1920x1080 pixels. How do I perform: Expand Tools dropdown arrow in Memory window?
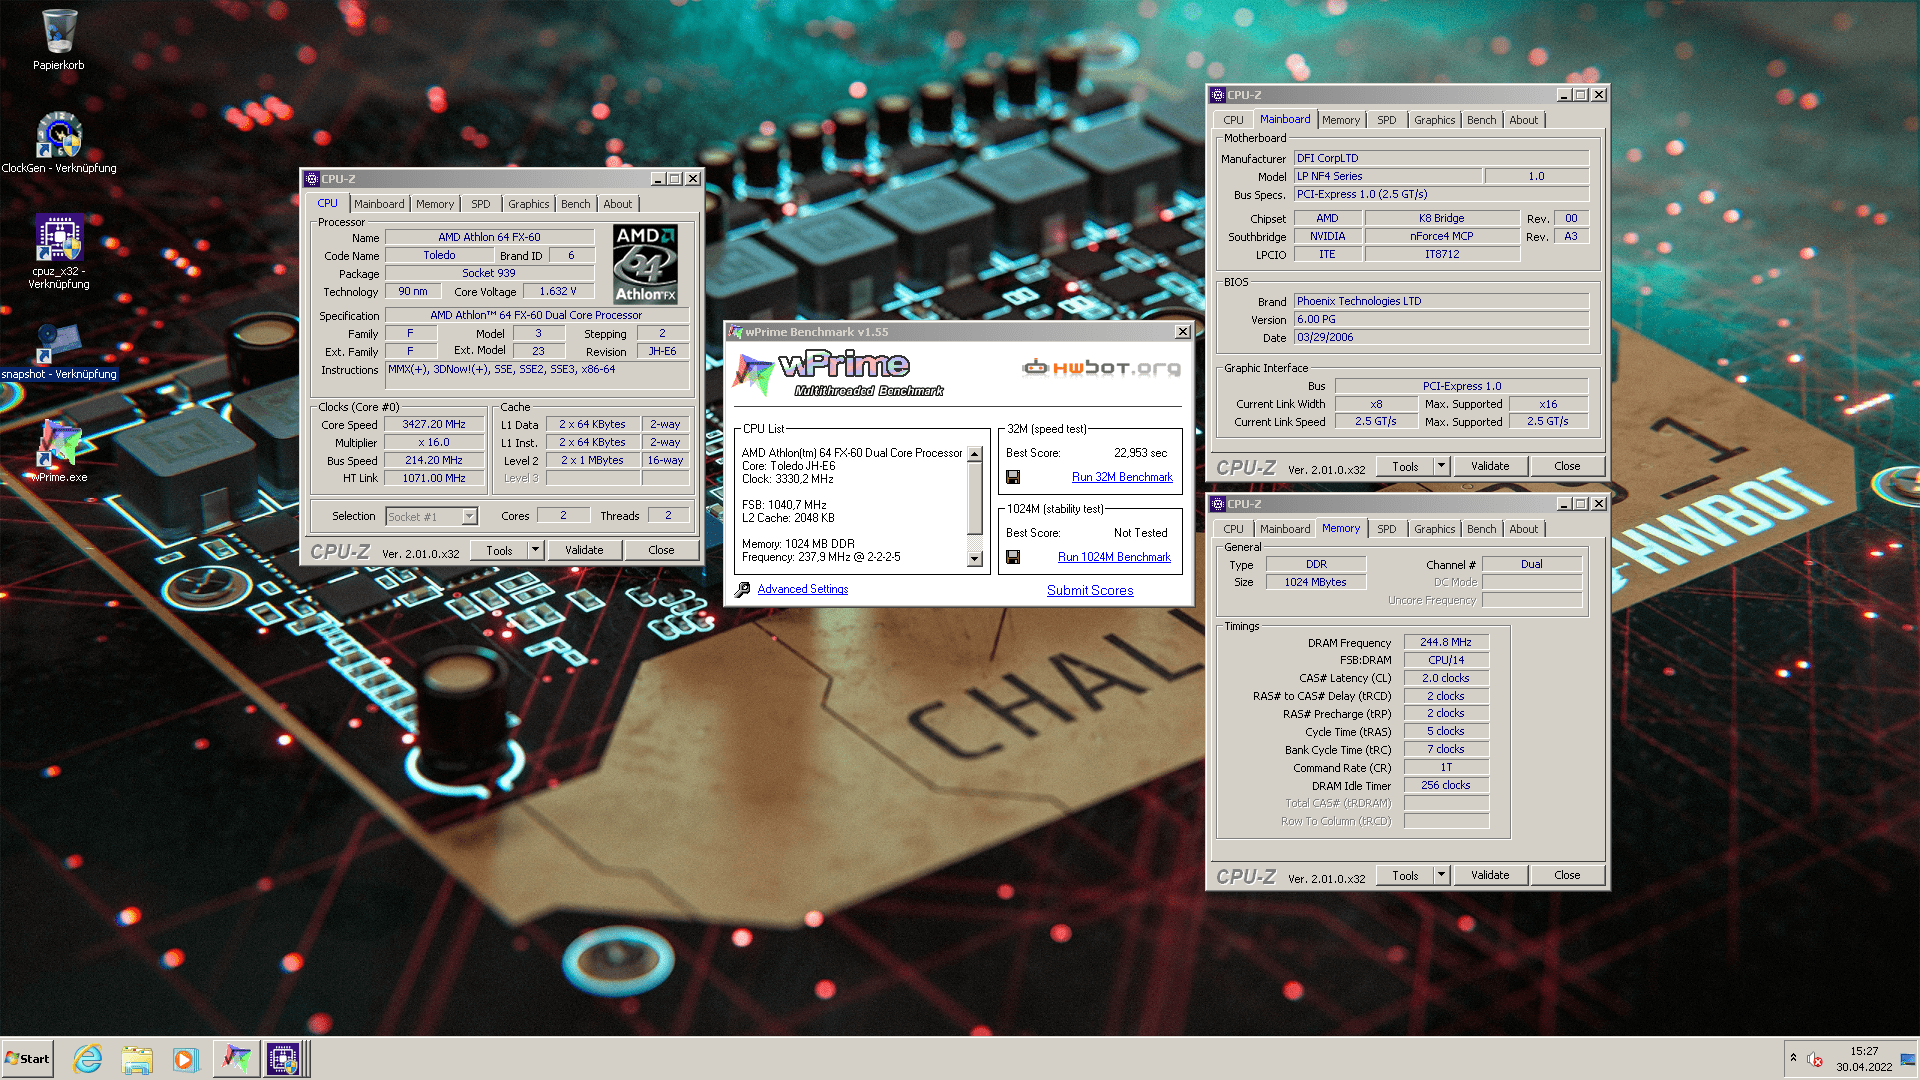(1441, 875)
